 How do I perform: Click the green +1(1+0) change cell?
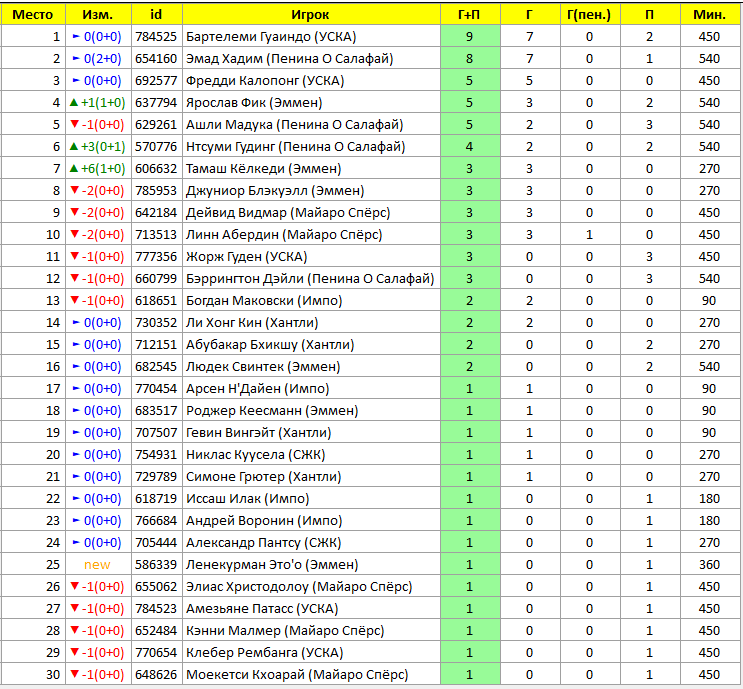click(98, 103)
